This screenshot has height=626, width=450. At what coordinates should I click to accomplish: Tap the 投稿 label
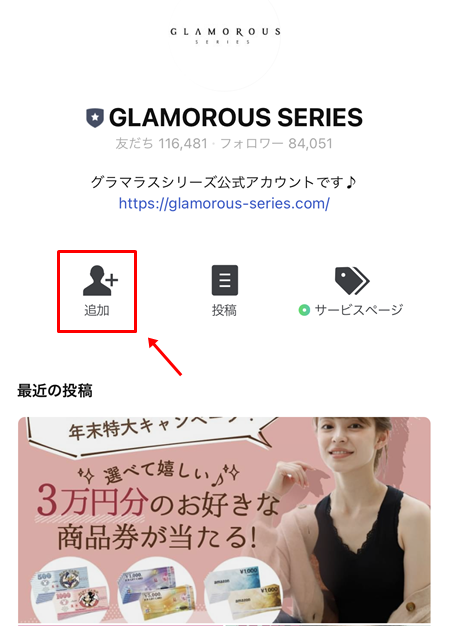tap(224, 310)
